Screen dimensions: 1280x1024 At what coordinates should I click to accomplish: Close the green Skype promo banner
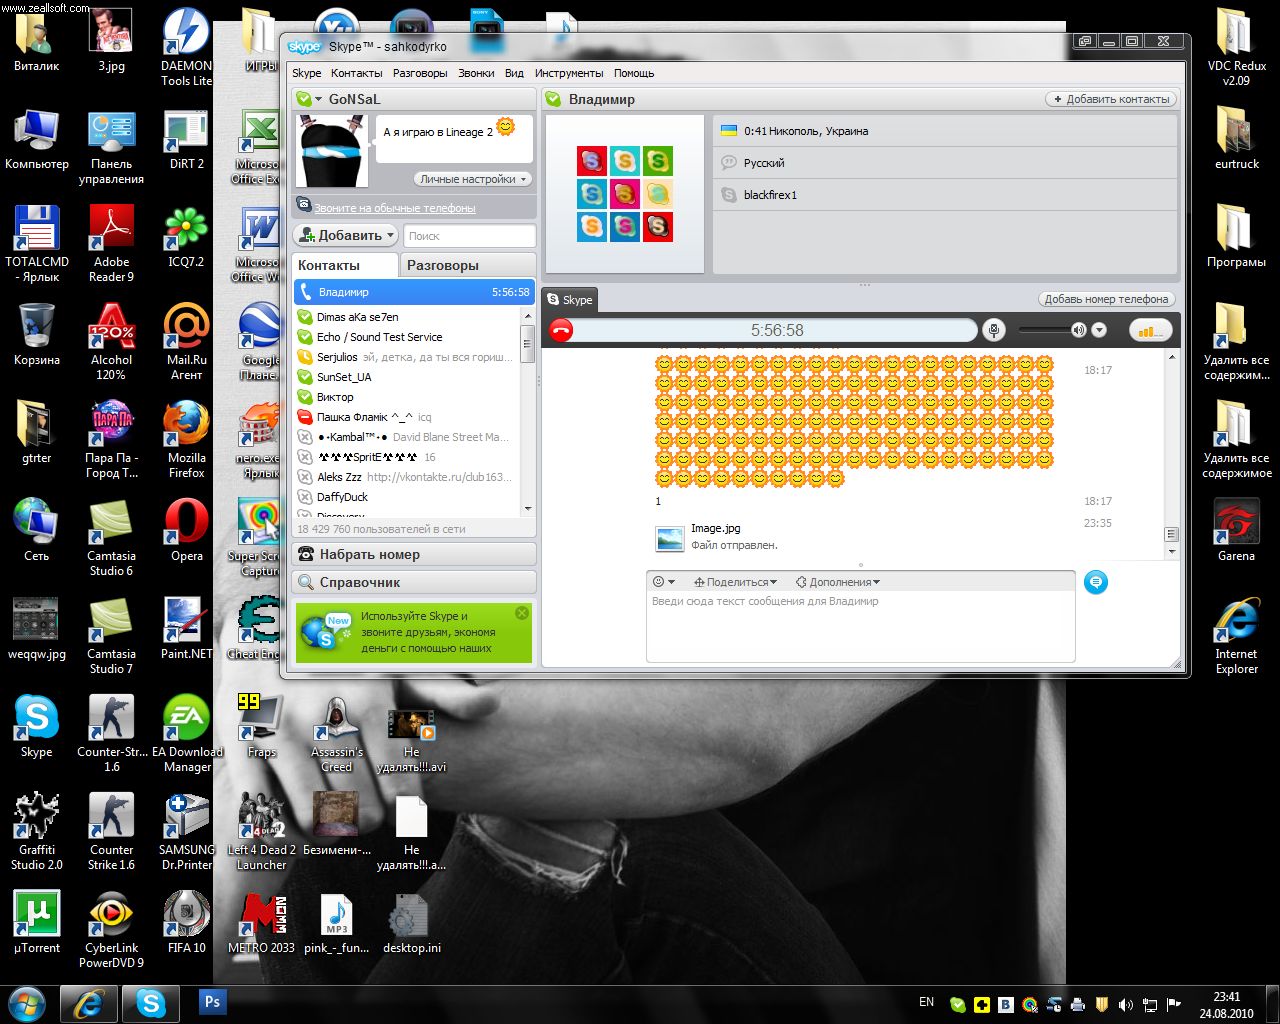click(521, 613)
